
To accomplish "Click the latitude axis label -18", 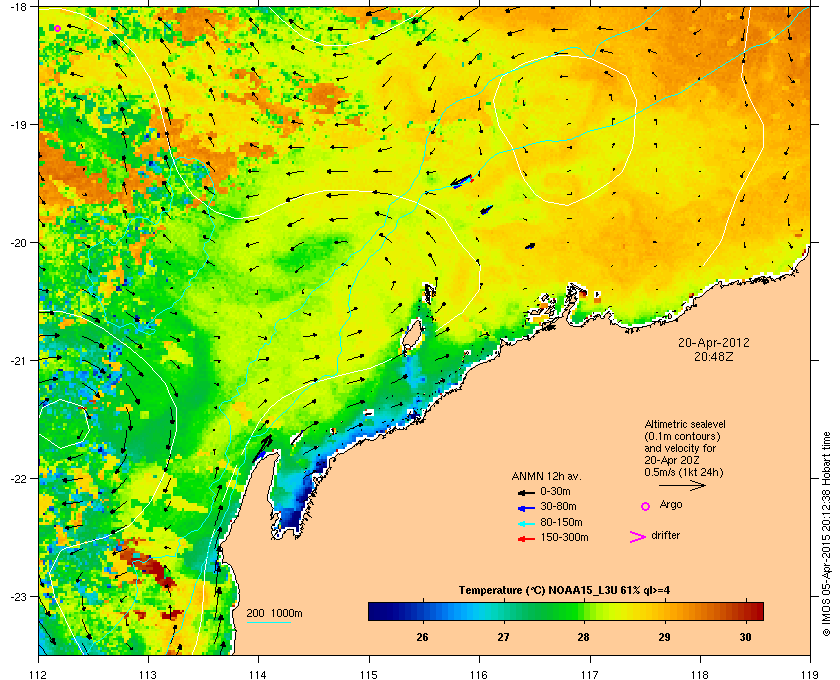I will point(18,7).
